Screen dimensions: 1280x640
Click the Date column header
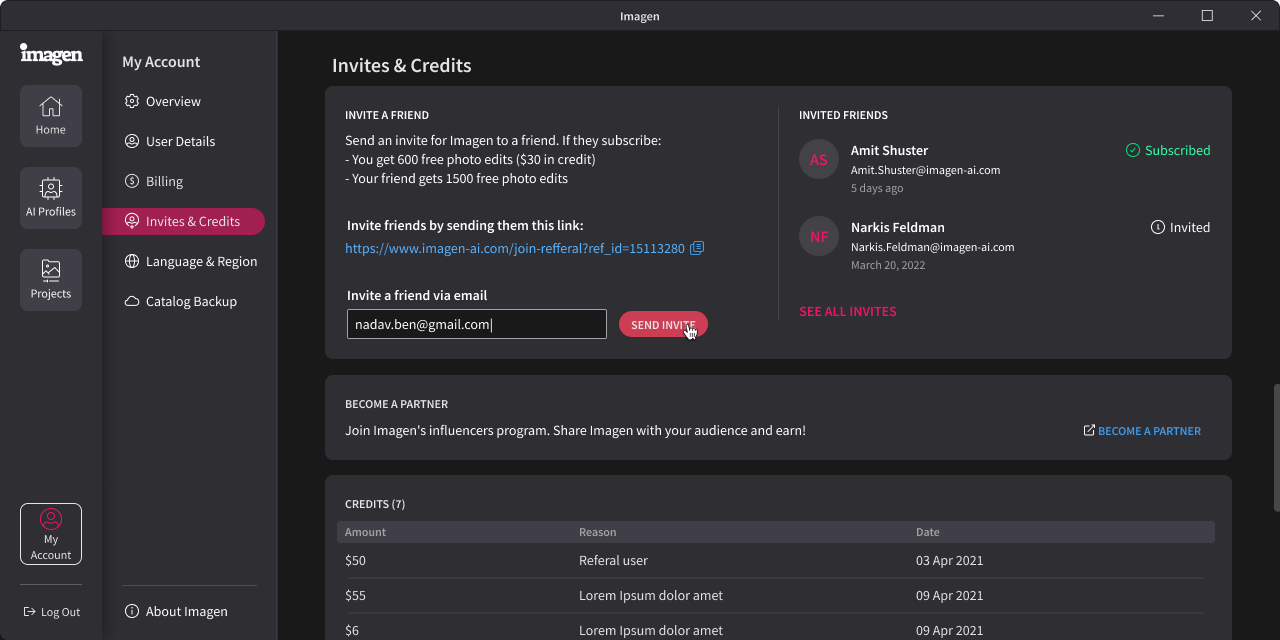(928, 532)
